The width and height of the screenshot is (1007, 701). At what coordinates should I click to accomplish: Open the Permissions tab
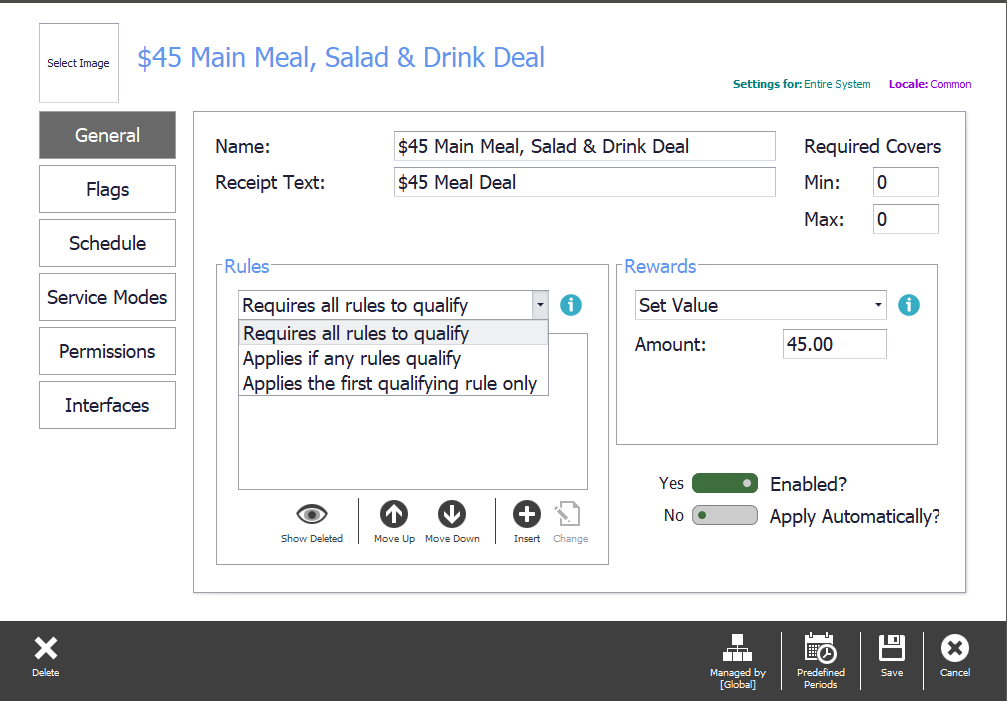(x=107, y=351)
